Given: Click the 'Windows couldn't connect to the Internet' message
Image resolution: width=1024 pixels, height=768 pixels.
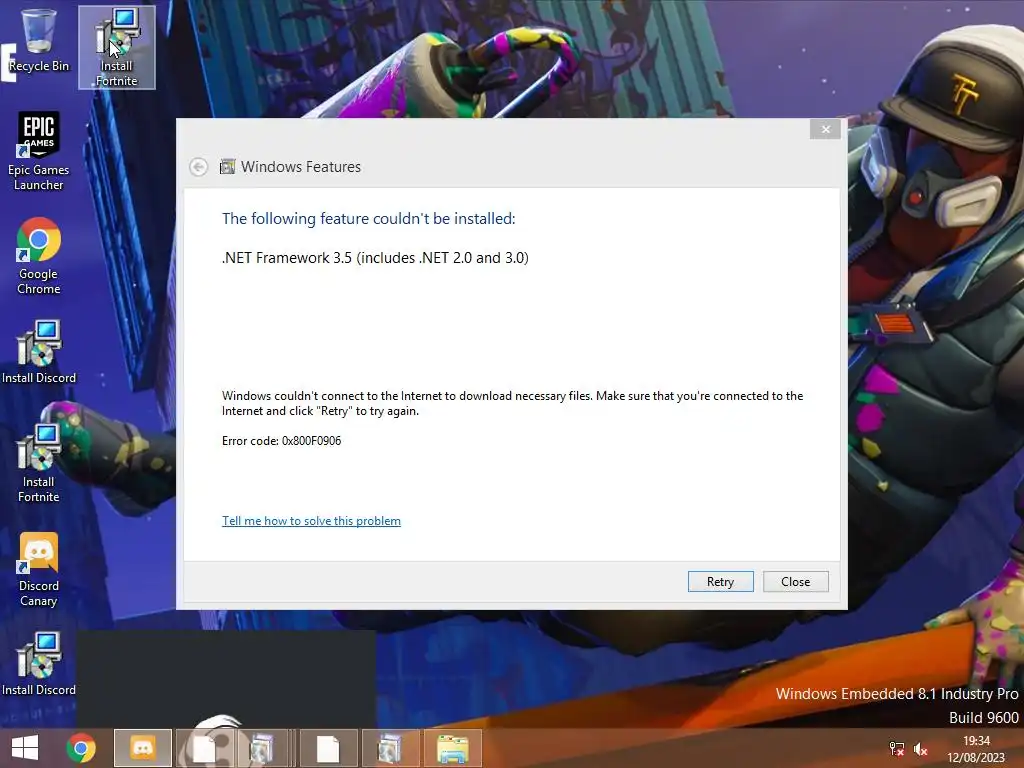Looking at the screenshot, I should coord(513,403).
